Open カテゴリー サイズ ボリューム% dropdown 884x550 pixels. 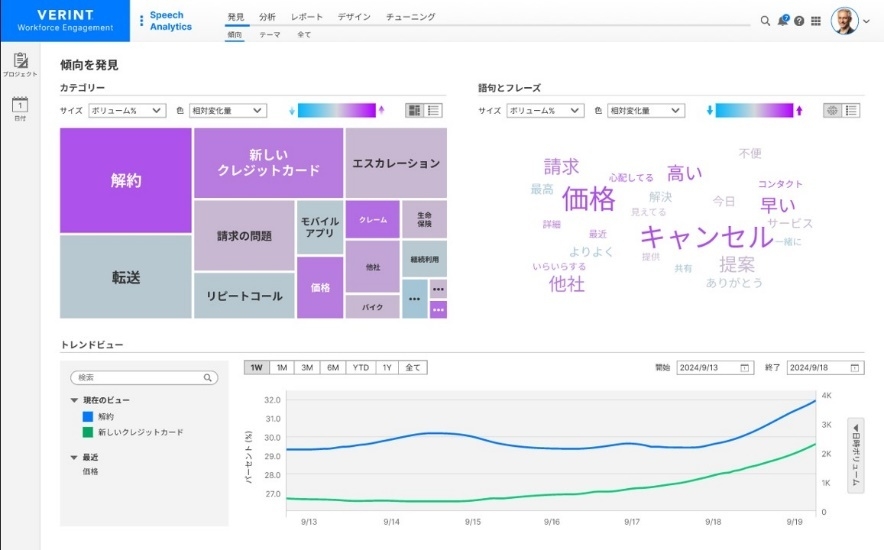point(127,111)
